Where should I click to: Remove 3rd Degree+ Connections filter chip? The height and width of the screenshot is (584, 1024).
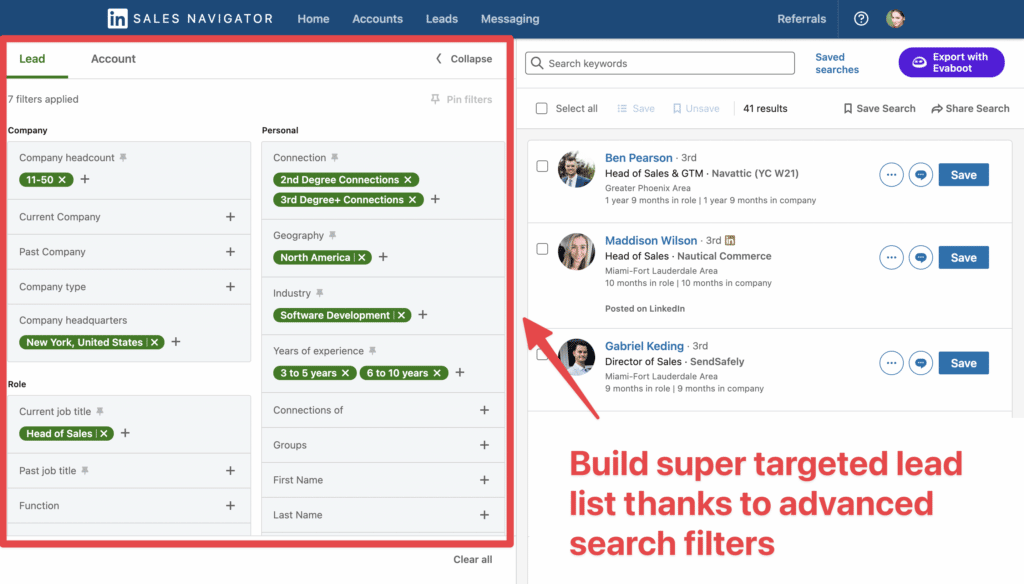coord(413,200)
